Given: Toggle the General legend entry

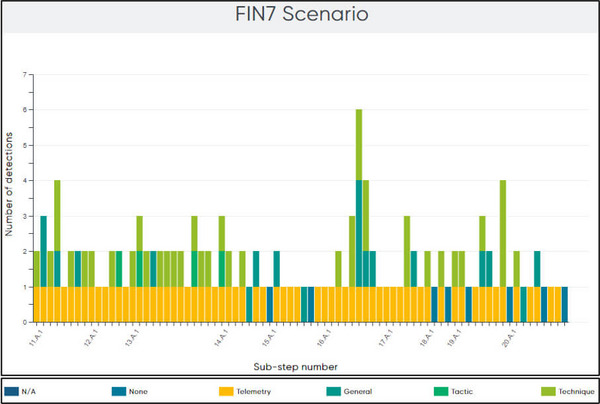Looking at the screenshot, I should click(x=358, y=391).
